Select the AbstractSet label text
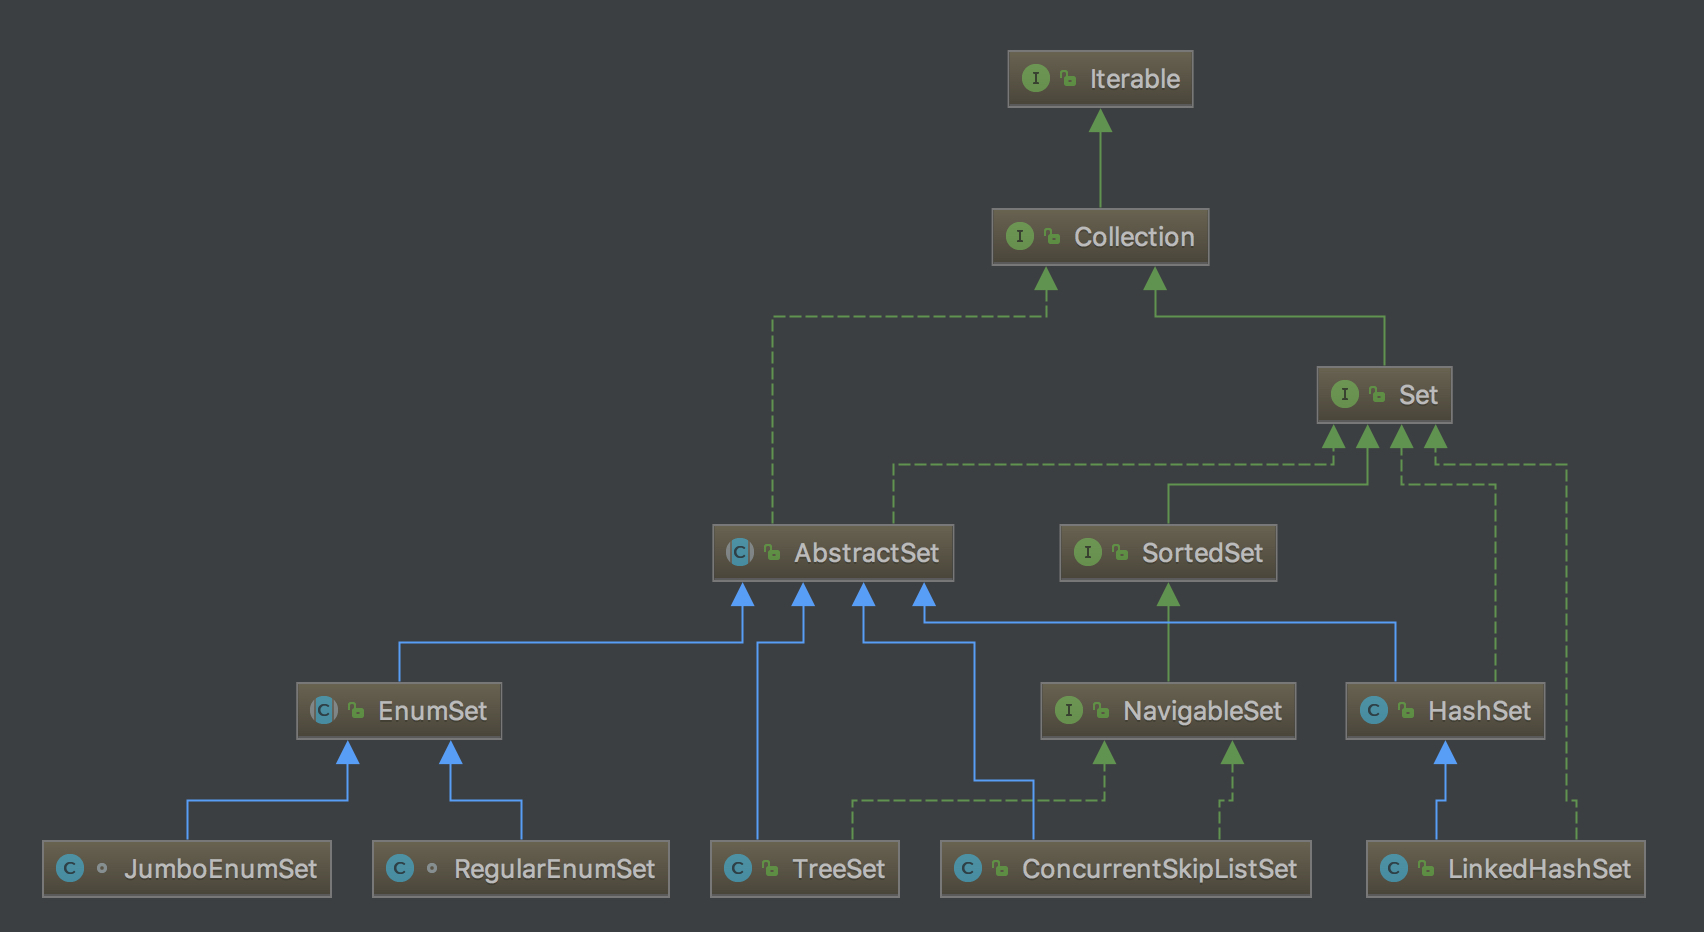This screenshot has height=932, width=1704. [867, 553]
